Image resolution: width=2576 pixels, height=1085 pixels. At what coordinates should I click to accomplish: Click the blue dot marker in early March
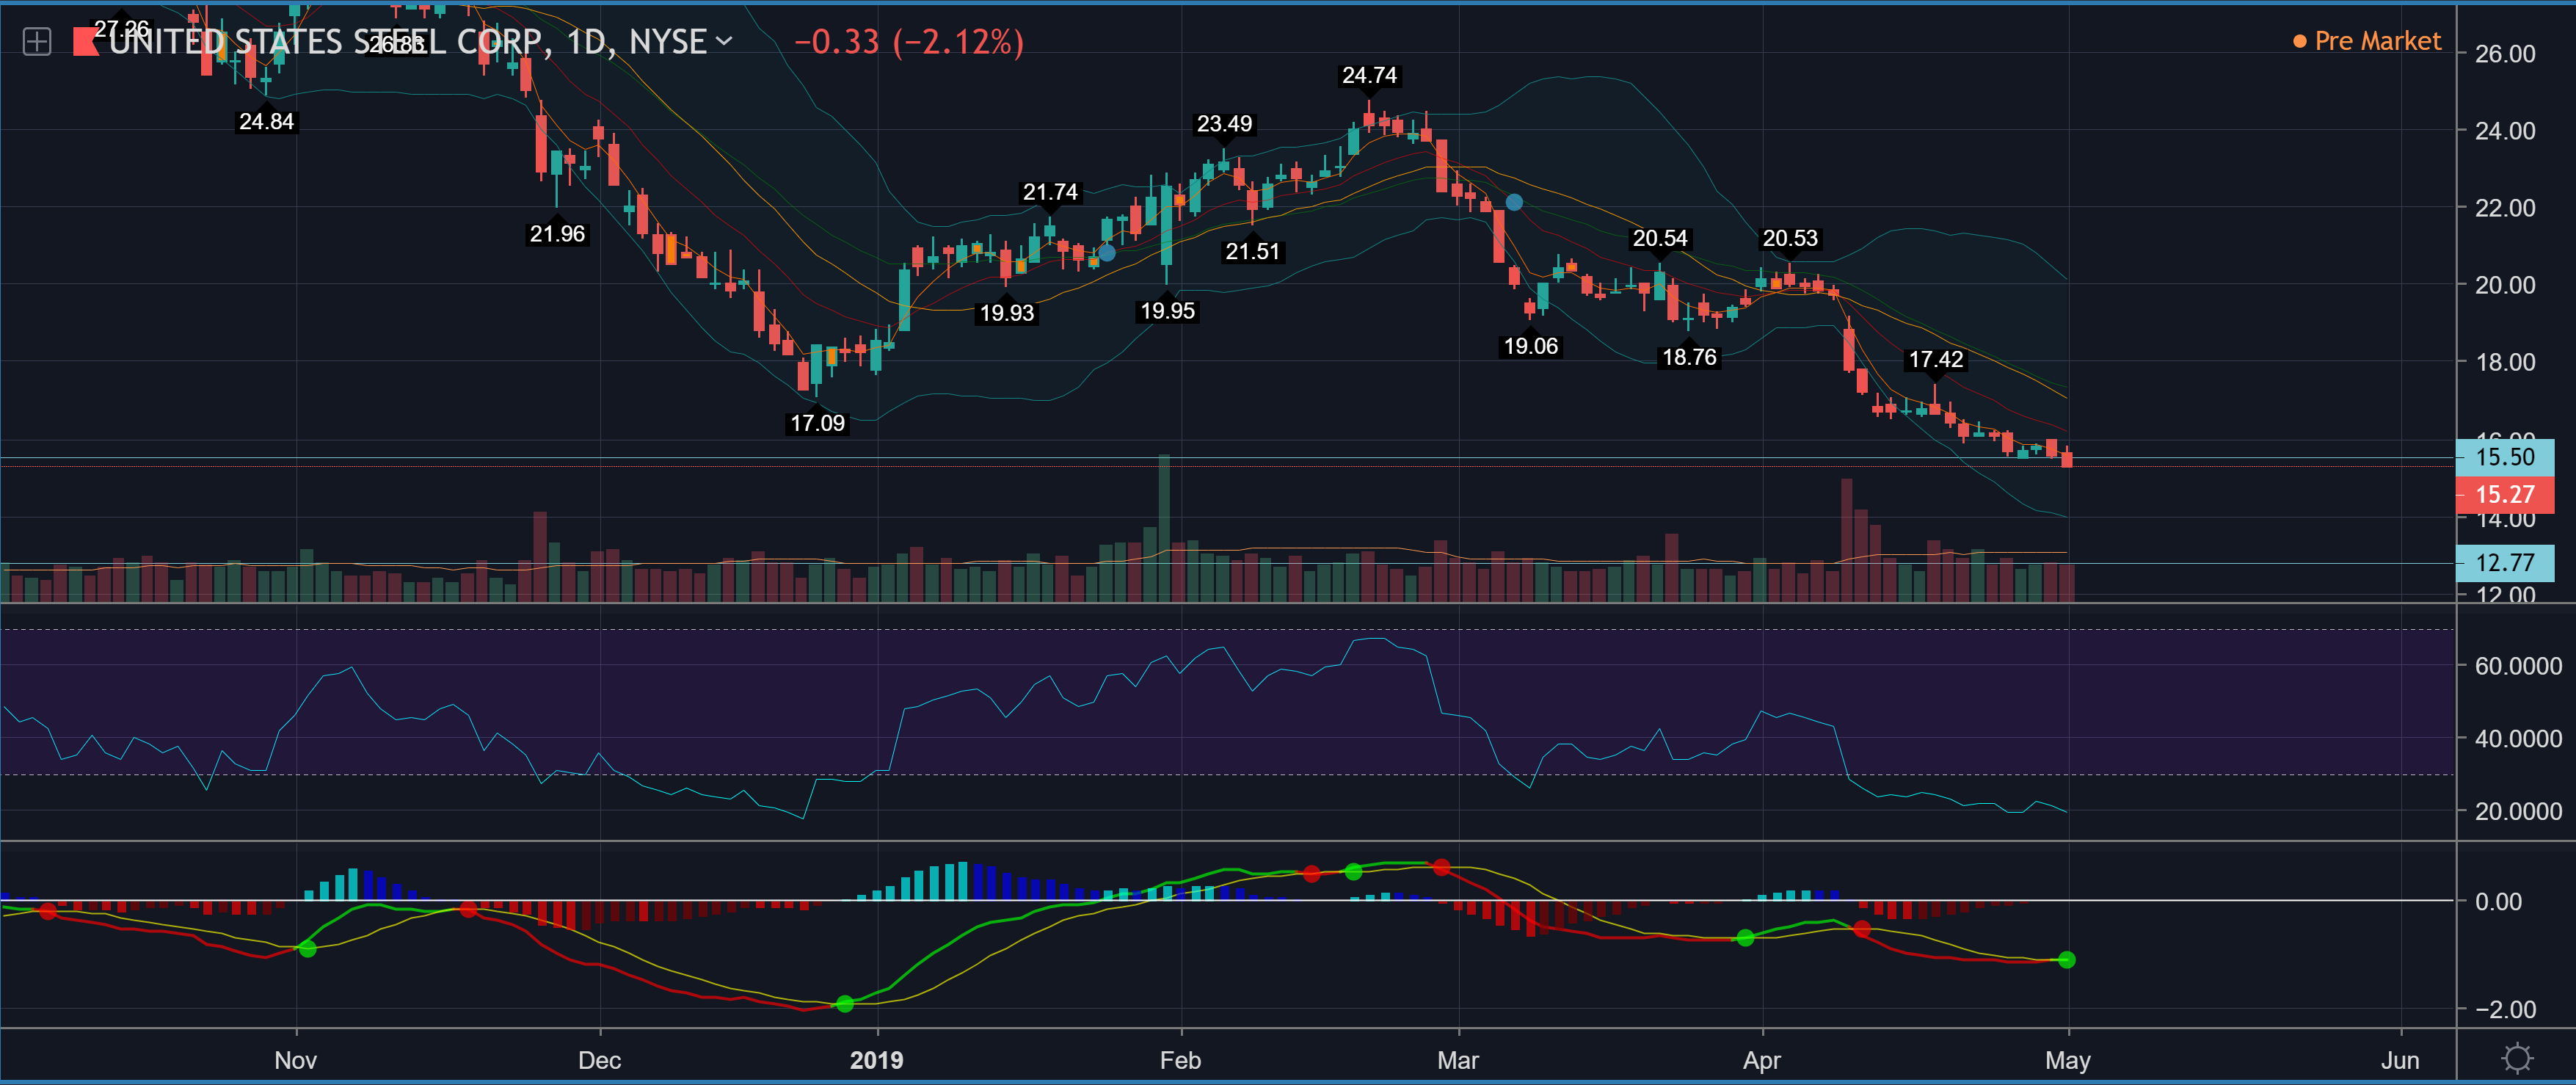point(1514,203)
